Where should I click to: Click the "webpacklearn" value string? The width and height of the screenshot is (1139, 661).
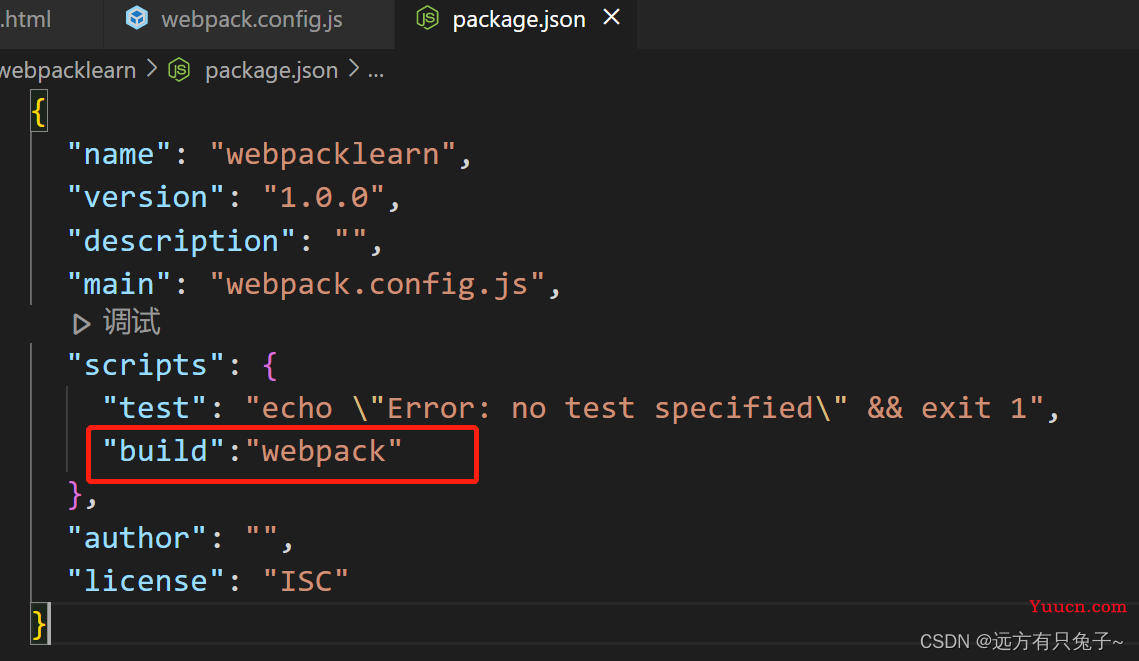(x=333, y=154)
